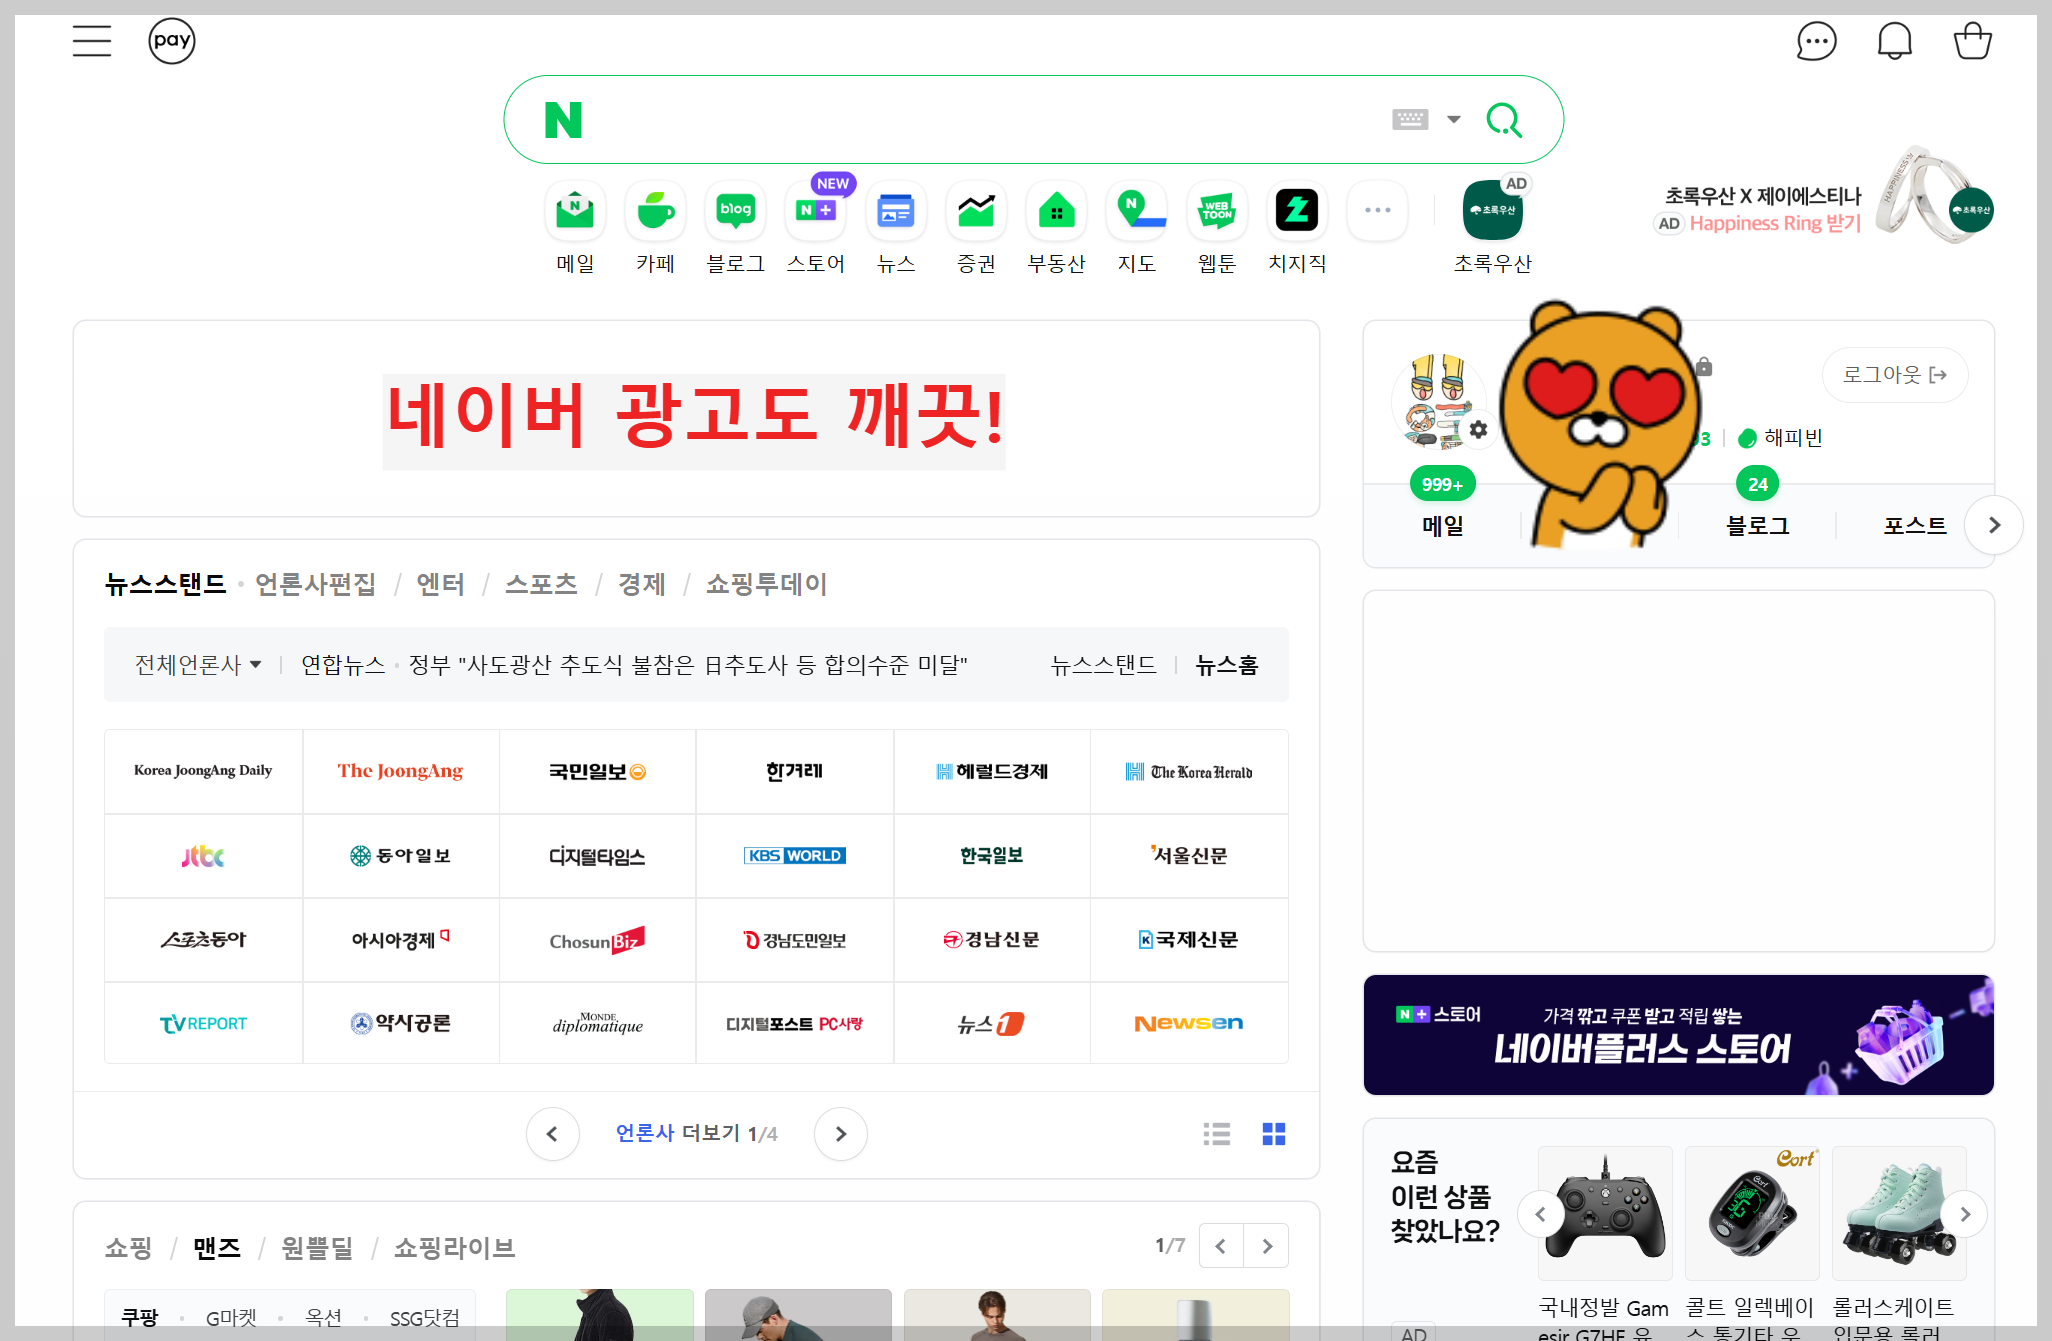Open the notifications bell
Viewport: 2052px width, 1341px height.
coord(1894,41)
